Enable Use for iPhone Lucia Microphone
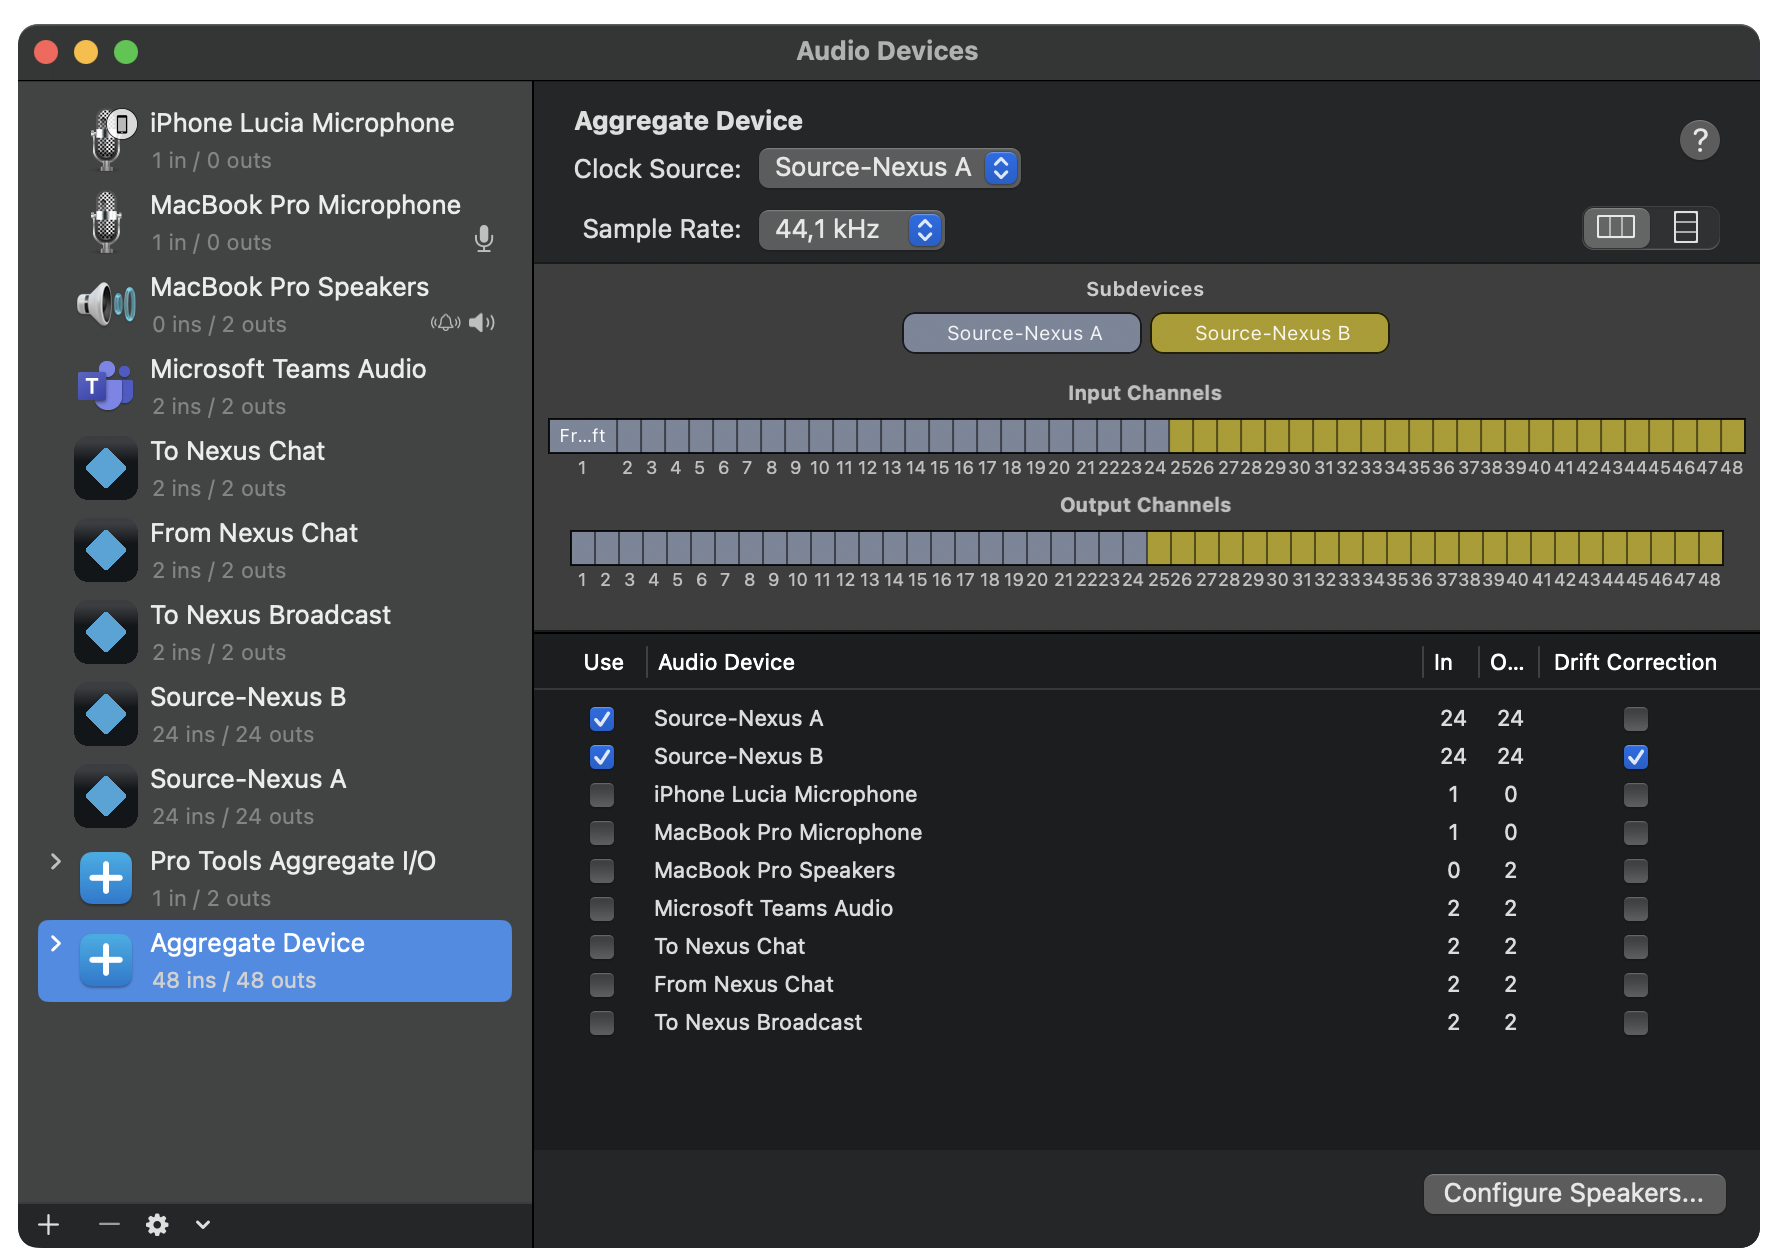 (x=602, y=795)
